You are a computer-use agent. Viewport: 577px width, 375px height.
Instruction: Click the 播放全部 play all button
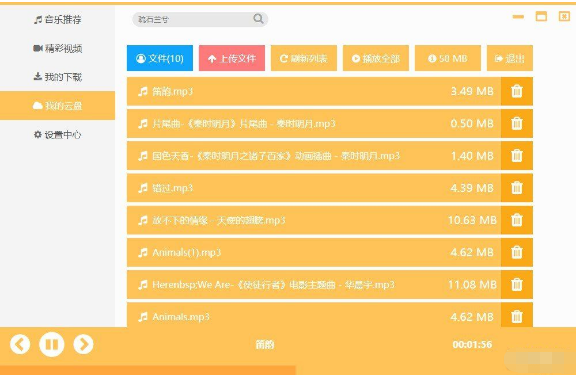(376, 58)
